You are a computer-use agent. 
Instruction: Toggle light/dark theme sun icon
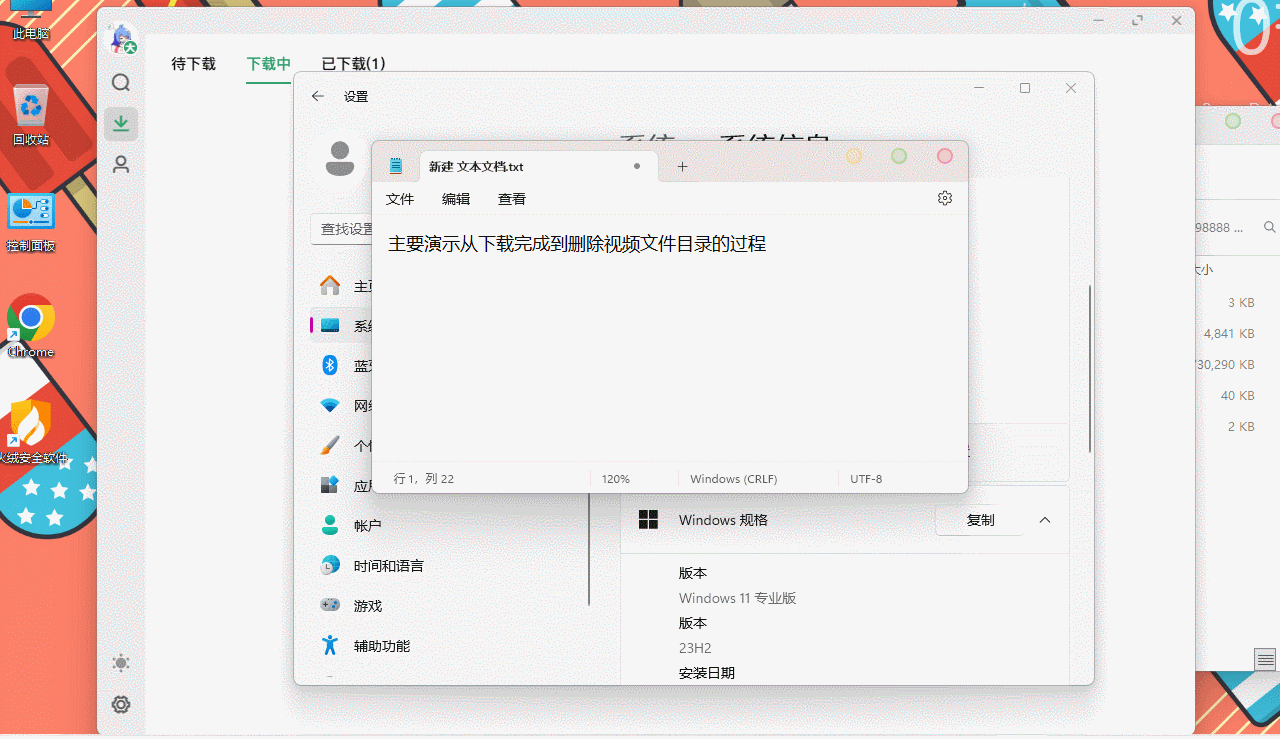pyautogui.click(x=121, y=663)
